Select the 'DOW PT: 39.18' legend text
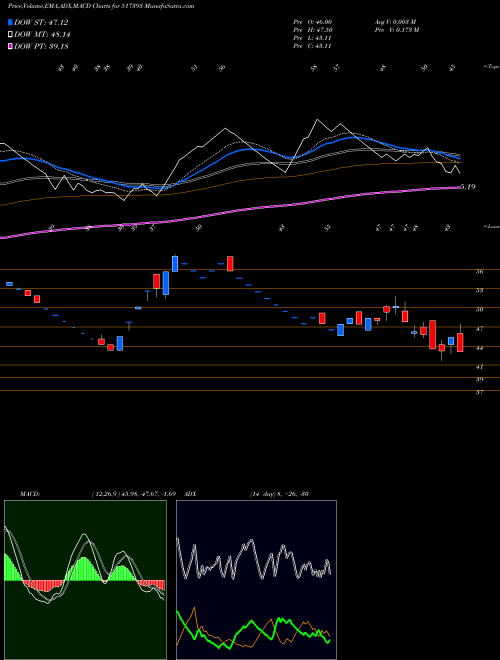Viewport: 500px width, 660px height. (41, 46)
